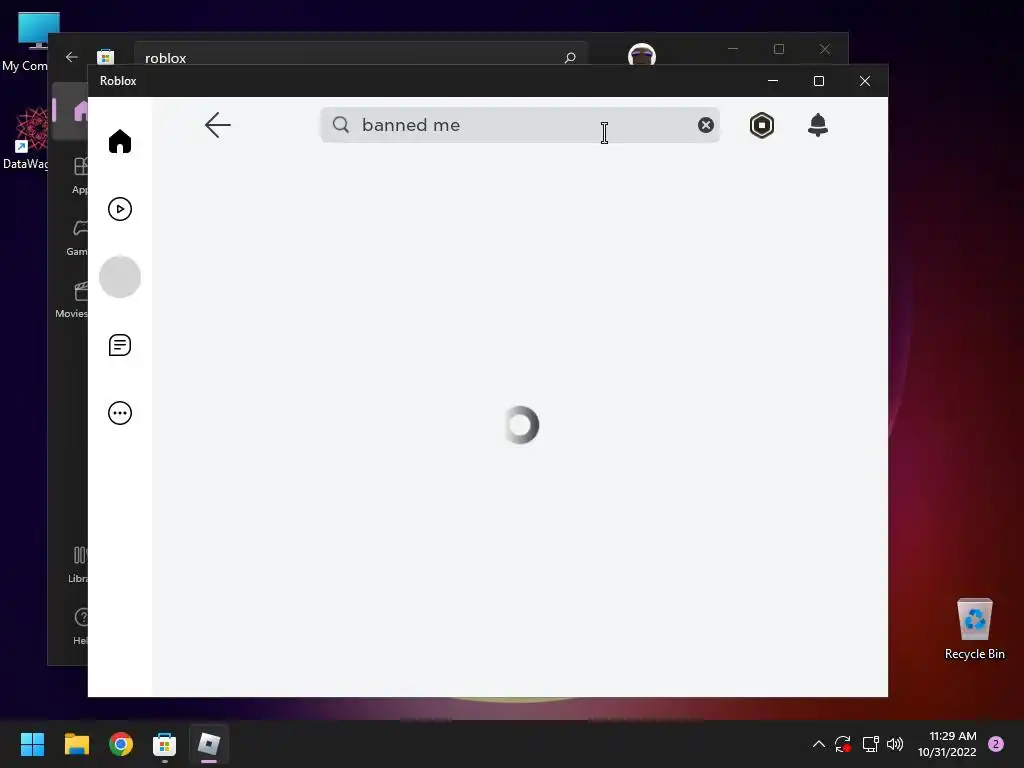Go to the Roblox Home icon
Screen dimensions: 1024x768
[x=120, y=141]
